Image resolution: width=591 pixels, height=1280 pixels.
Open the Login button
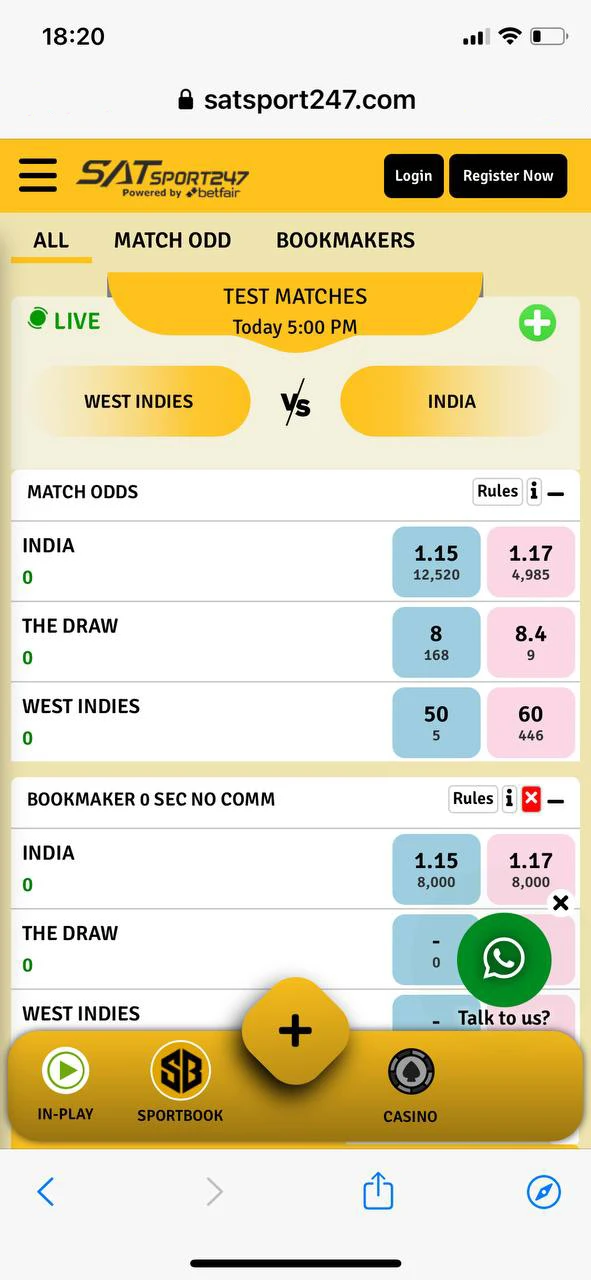coord(413,175)
